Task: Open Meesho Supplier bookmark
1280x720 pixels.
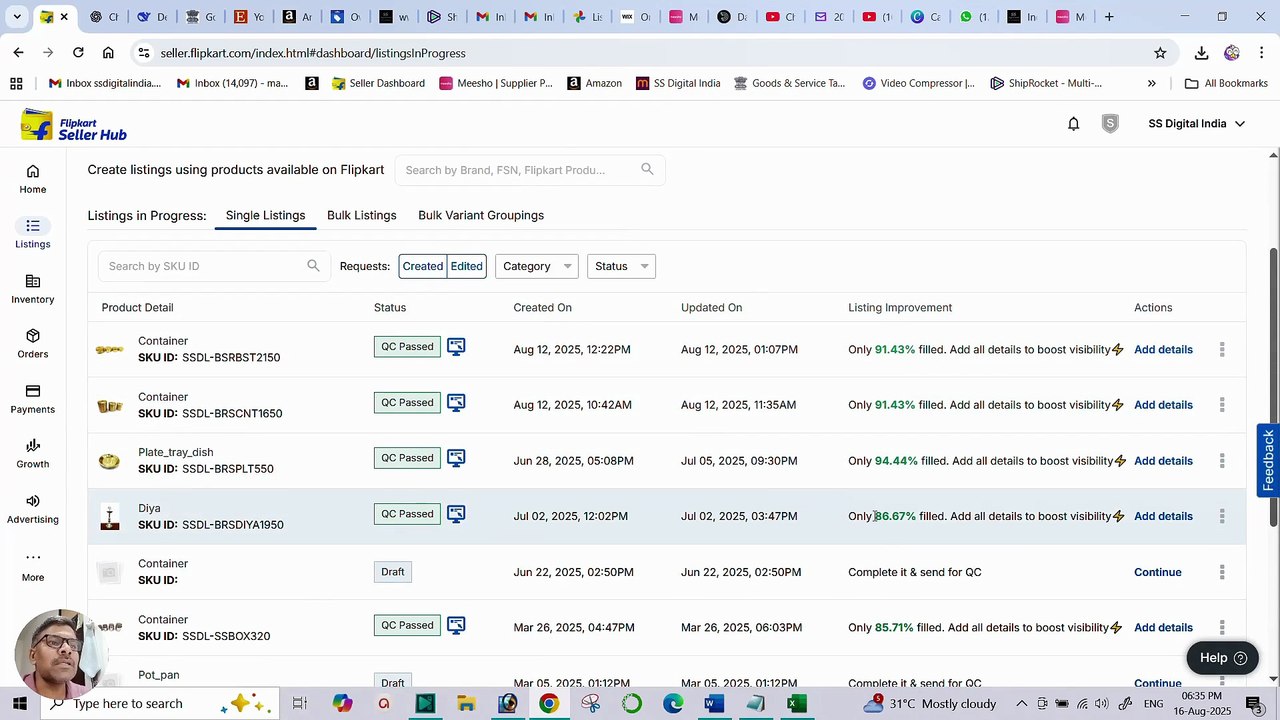Action: (496, 83)
